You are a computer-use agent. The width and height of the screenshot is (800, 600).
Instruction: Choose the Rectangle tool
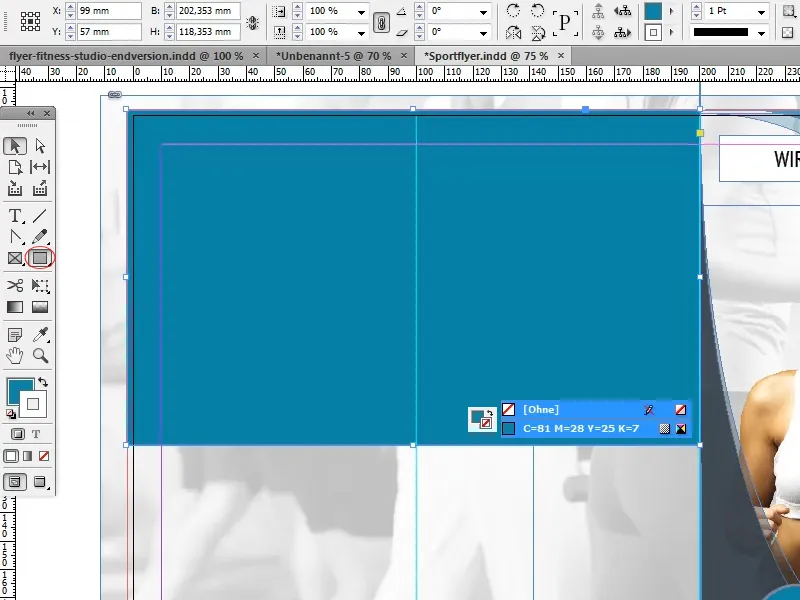point(40,258)
